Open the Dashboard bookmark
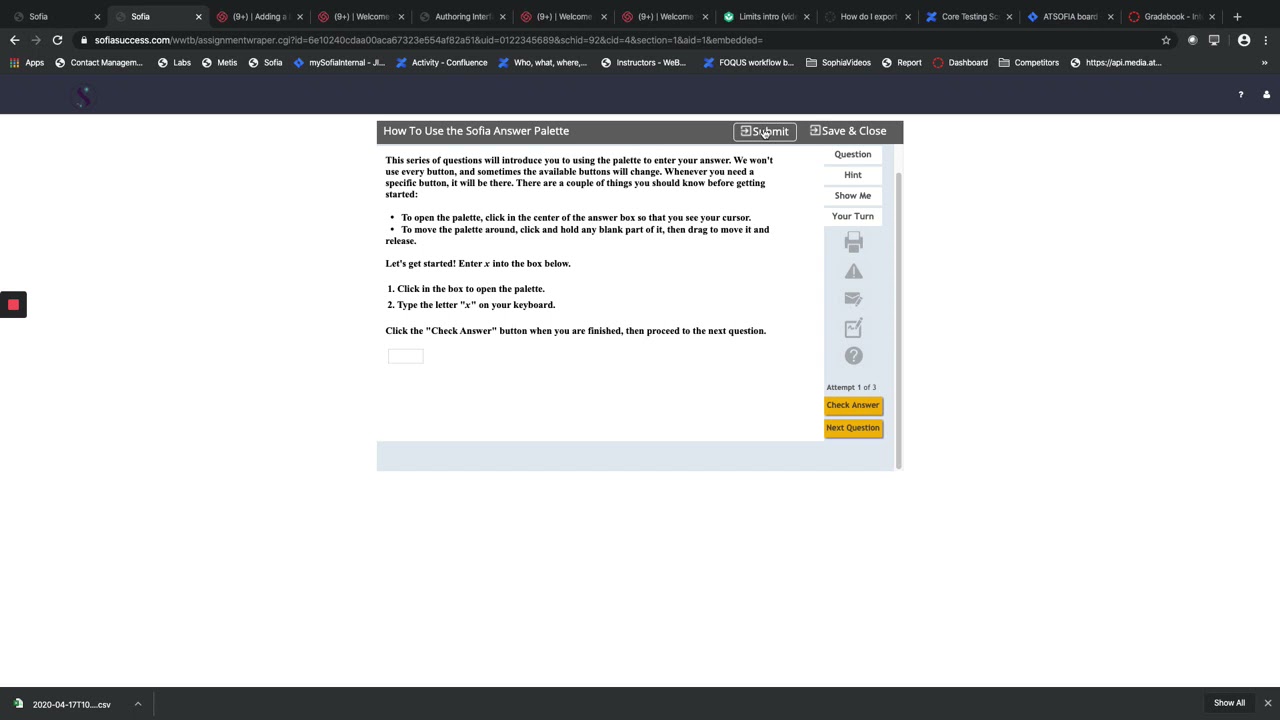Viewport: 1280px width, 720px height. pos(960,62)
